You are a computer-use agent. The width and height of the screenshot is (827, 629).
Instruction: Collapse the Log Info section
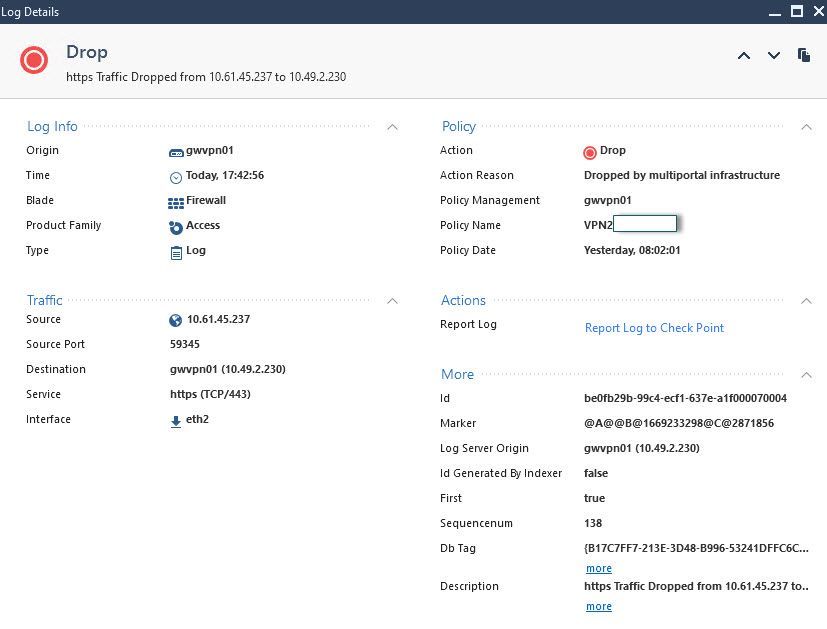point(392,127)
